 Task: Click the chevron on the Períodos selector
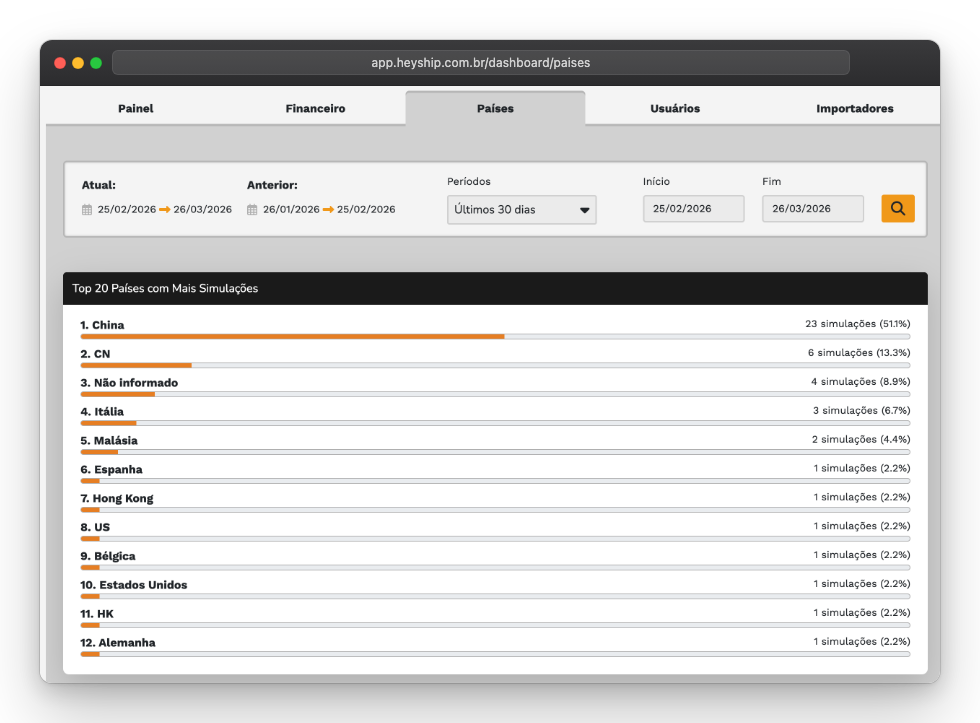[587, 209]
